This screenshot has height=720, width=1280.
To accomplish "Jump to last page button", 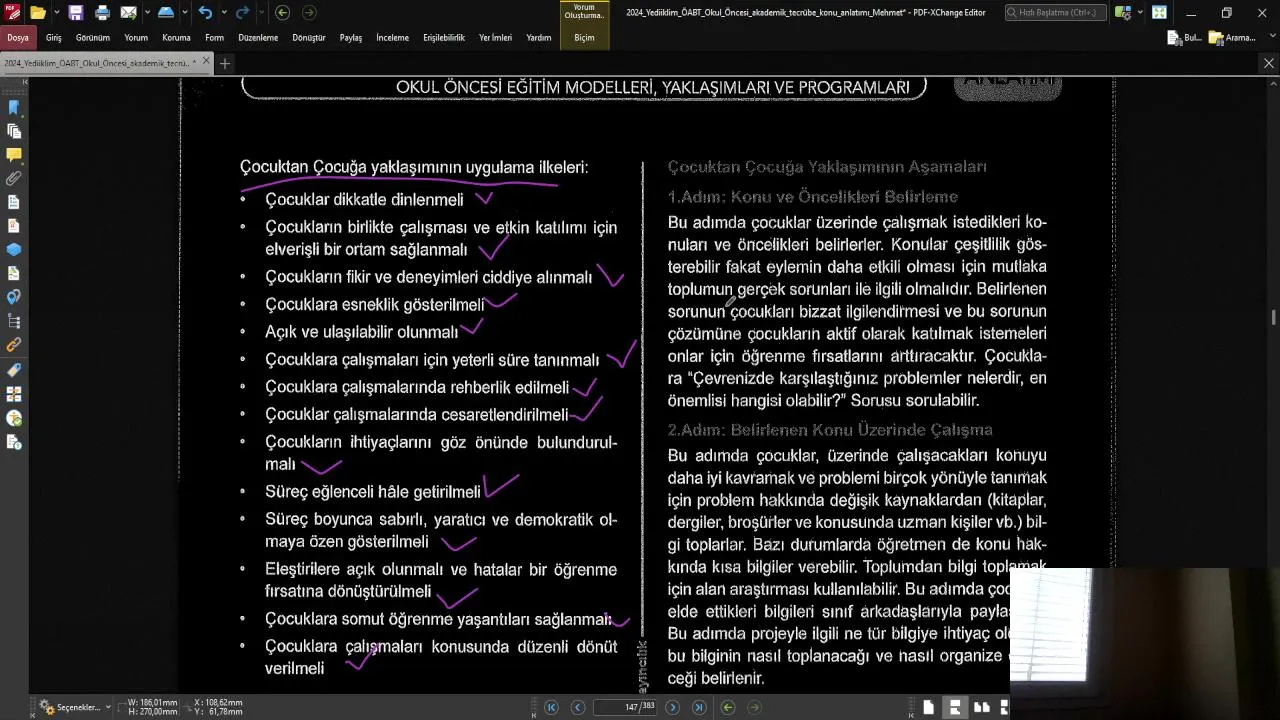I will pos(699,707).
